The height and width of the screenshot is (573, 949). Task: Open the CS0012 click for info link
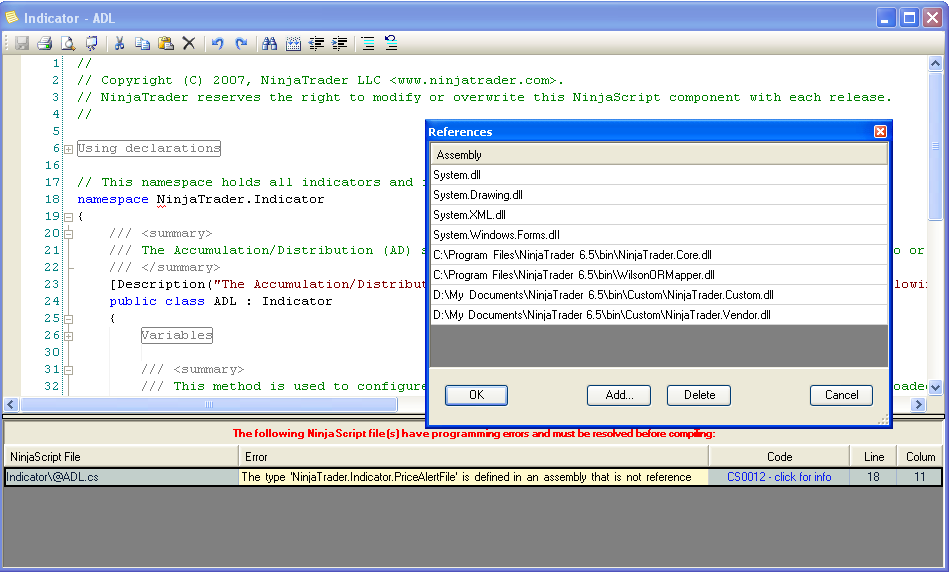tap(779, 477)
